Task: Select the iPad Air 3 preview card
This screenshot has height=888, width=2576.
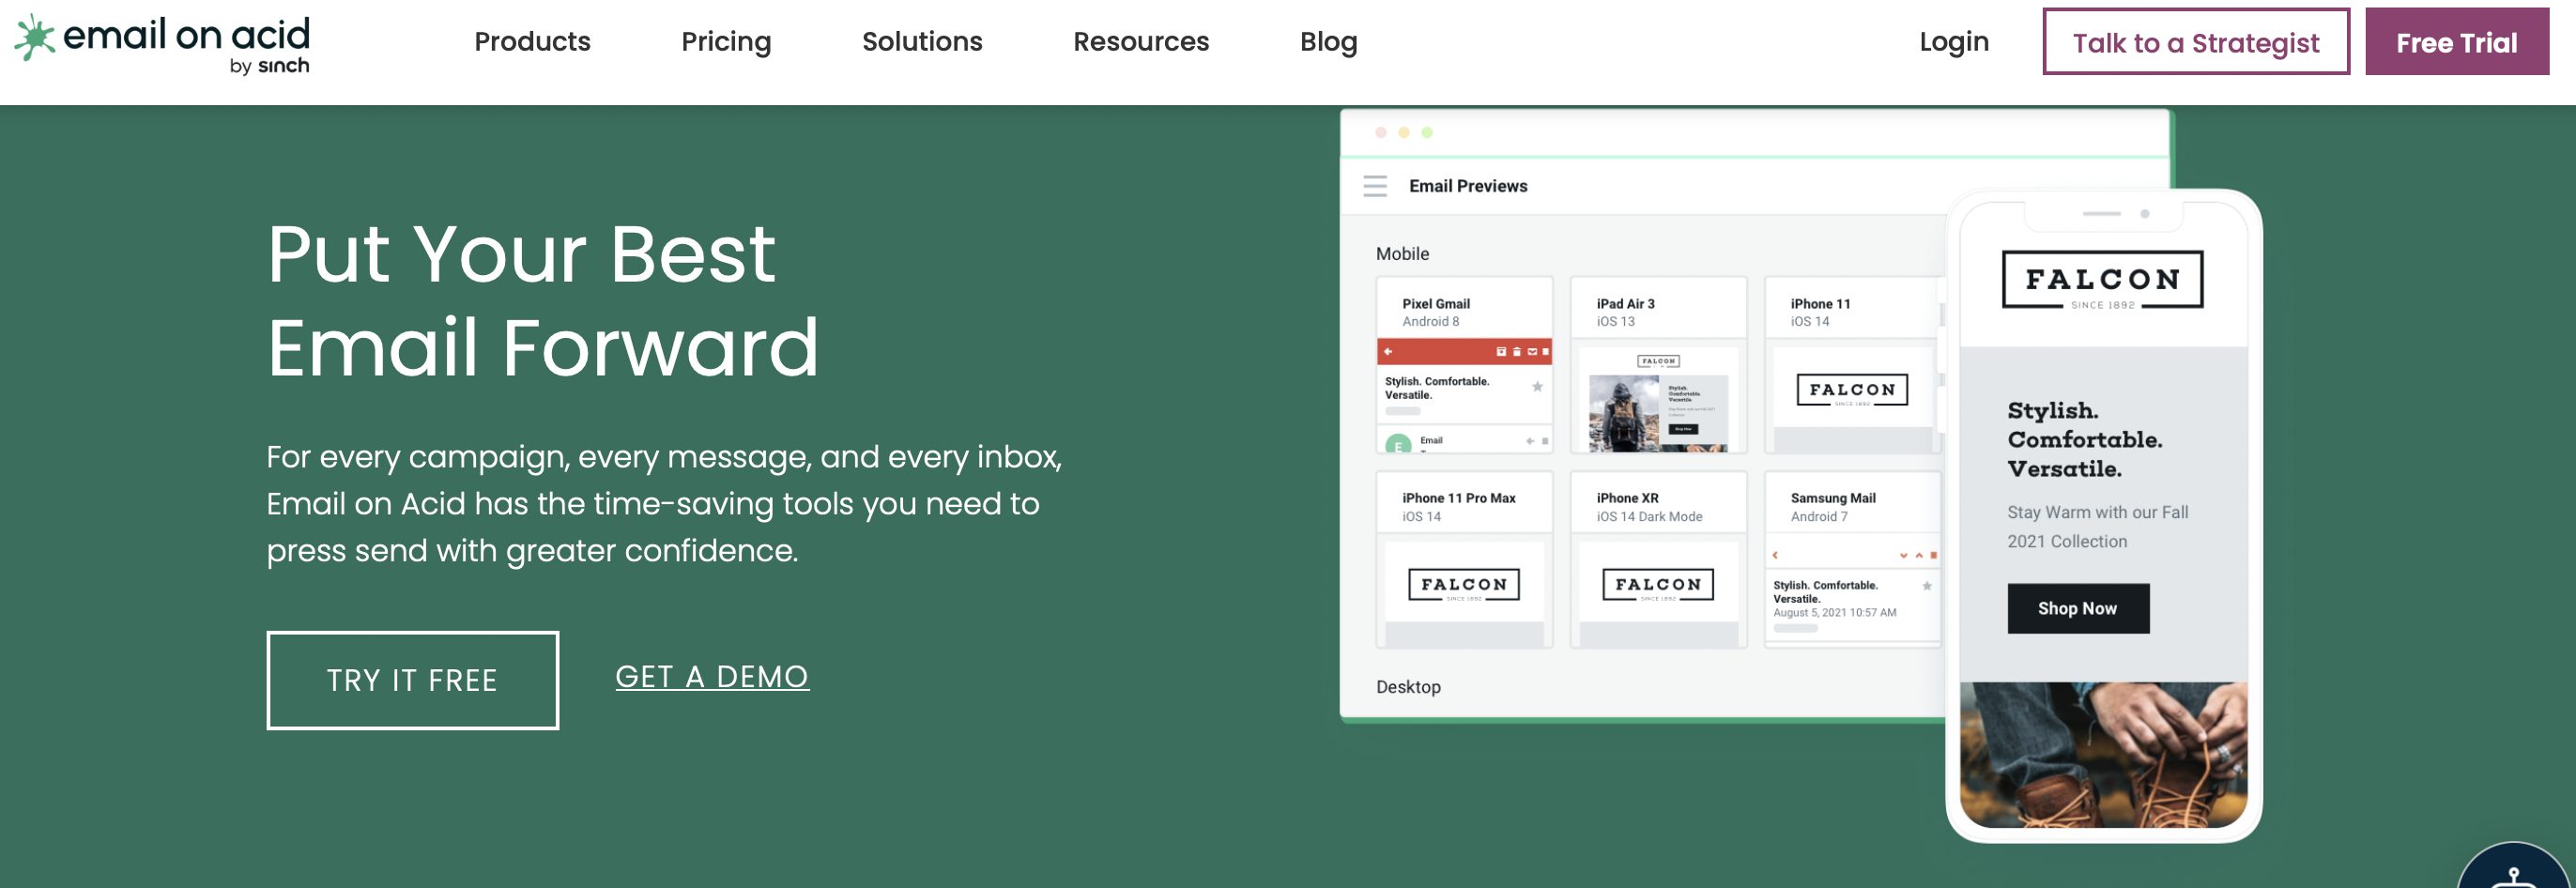Action: coord(1658,365)
